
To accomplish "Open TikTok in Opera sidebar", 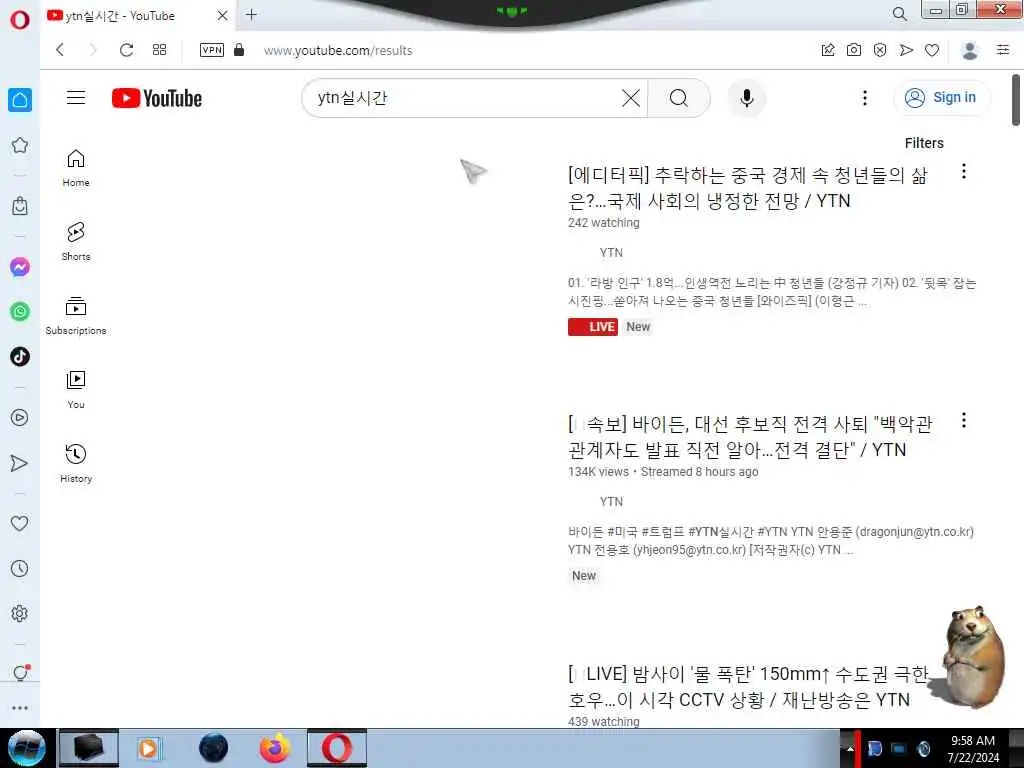I will 20,357.
